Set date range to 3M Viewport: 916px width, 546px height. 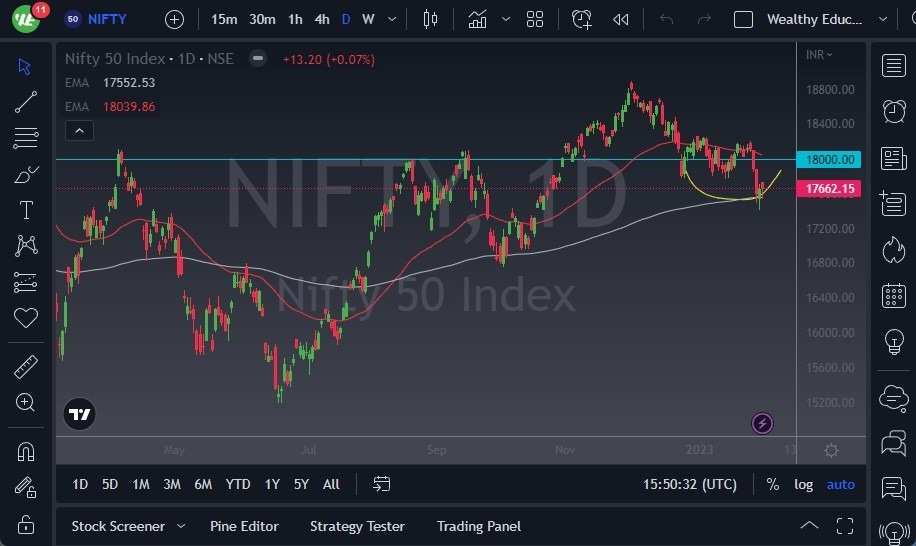coord(172,484)
